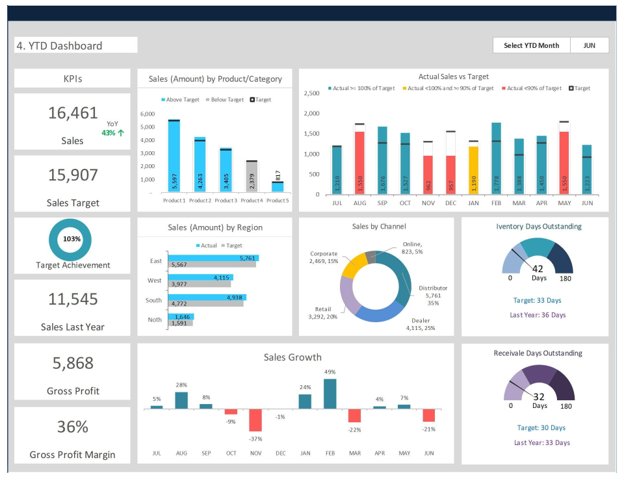This screenshot has width=626, height=481.
Task: Click the JUN -21% Sales Growth bar
Action: pyautogui.click(x=429, y=415)
